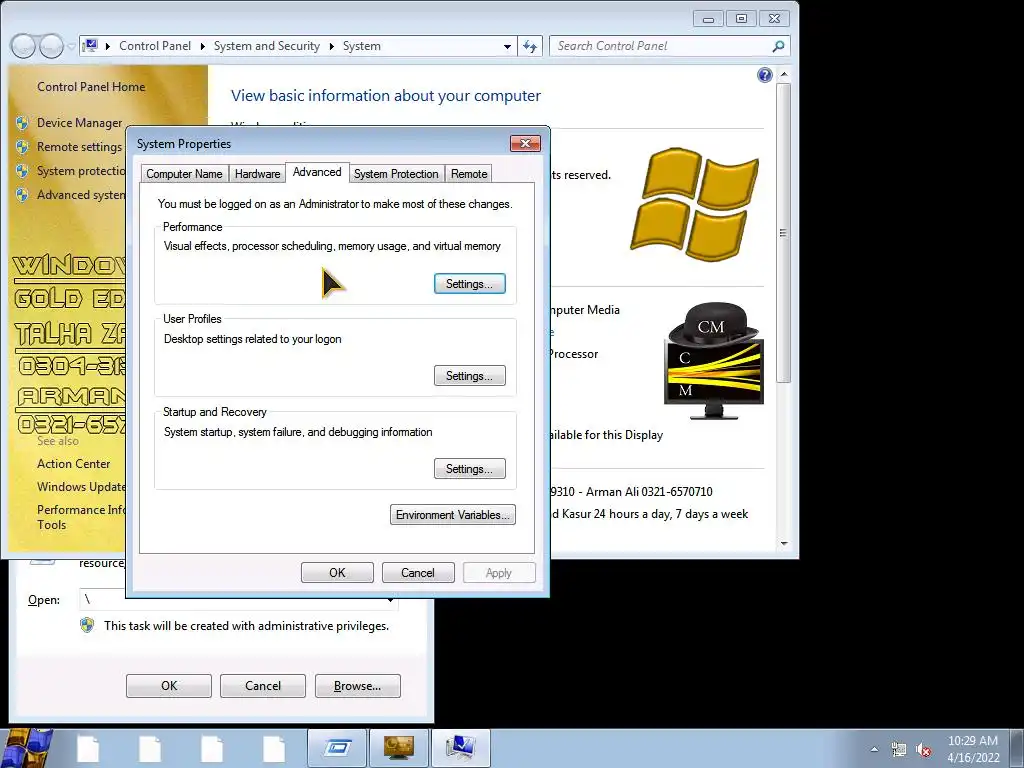Open taskbar clock and date

(x=972, y=749)
